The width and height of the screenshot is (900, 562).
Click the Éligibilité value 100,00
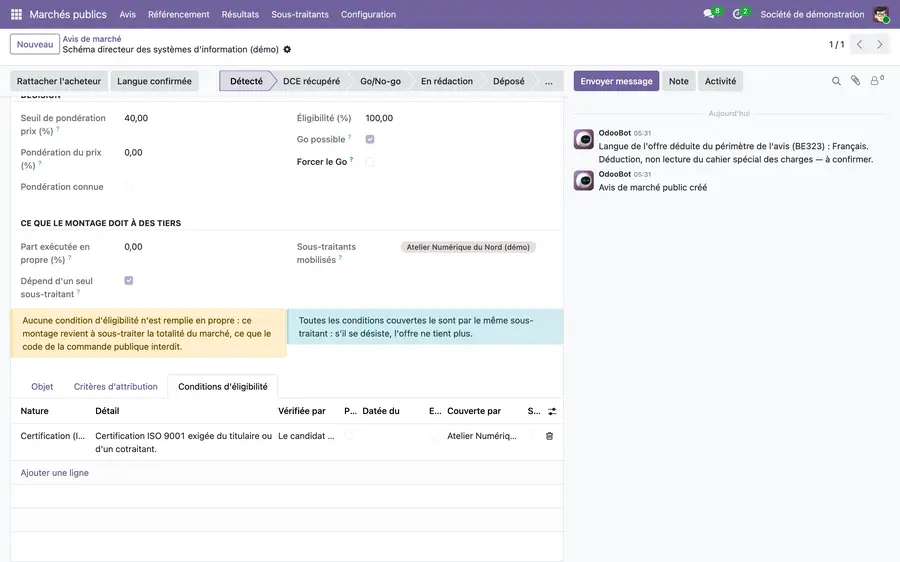click(379, 118)
